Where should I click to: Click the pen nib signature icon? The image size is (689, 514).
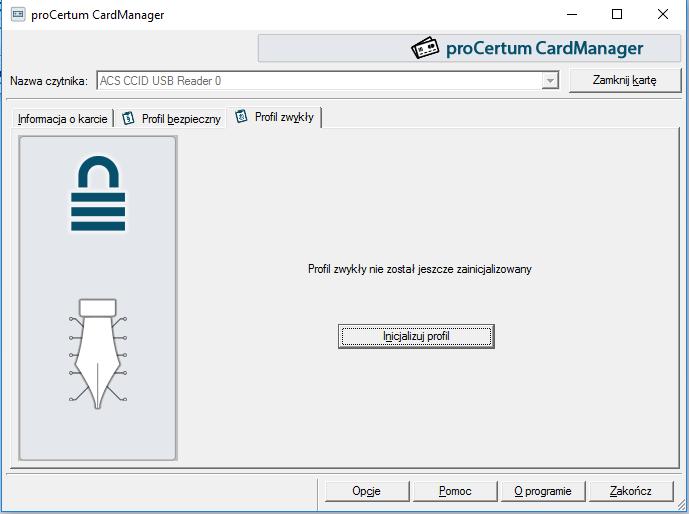(x=98, y=354)
